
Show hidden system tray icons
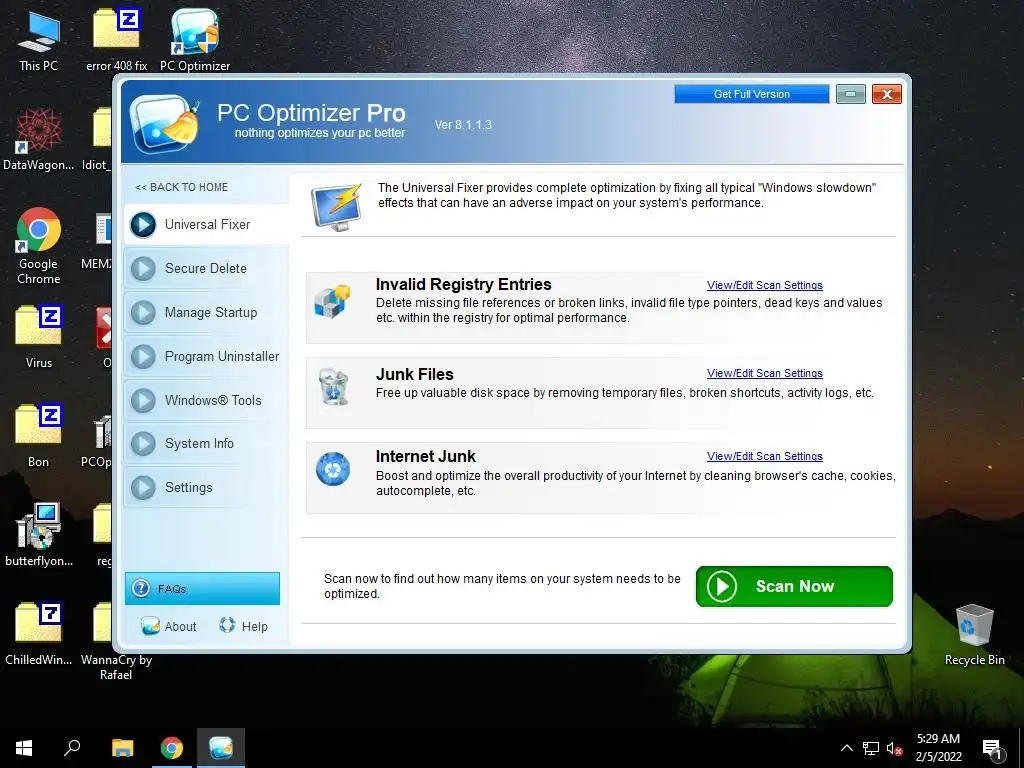[x=846, y=748]
